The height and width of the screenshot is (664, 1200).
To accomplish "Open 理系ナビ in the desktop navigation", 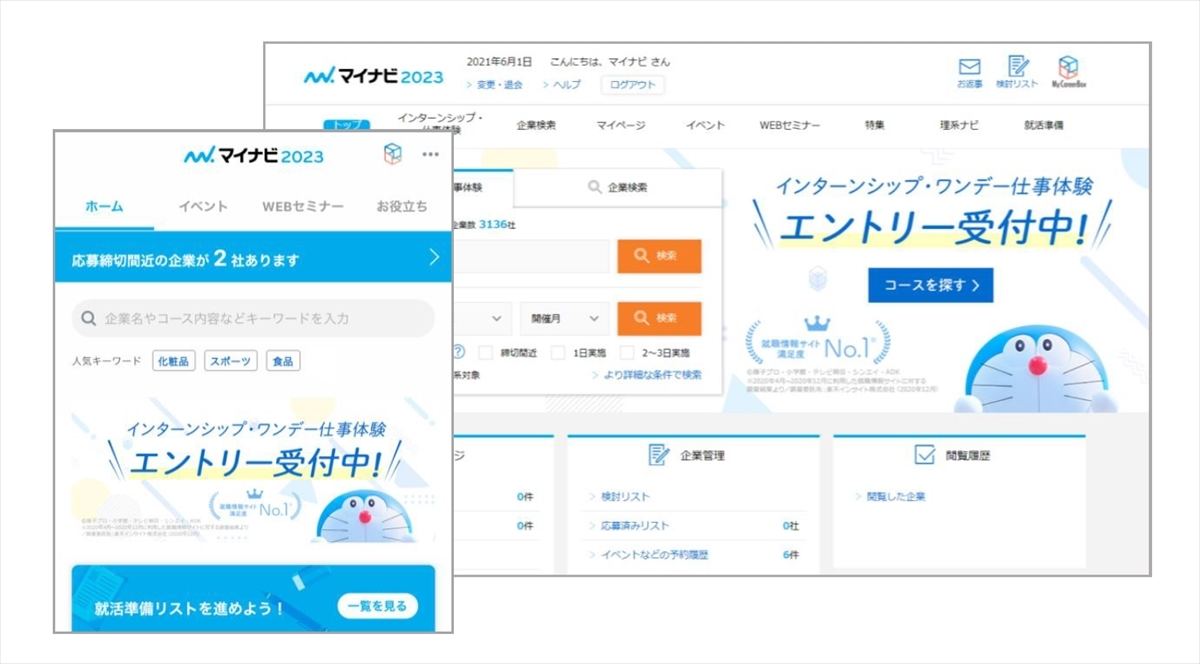I will click(959, 126).
